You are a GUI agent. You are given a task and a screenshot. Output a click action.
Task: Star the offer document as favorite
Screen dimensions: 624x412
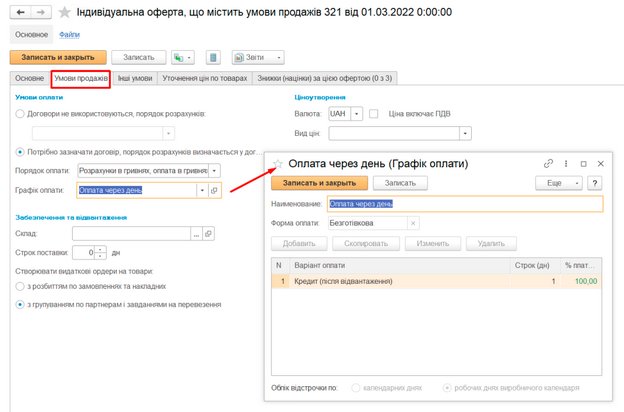[x=65, y=13]
